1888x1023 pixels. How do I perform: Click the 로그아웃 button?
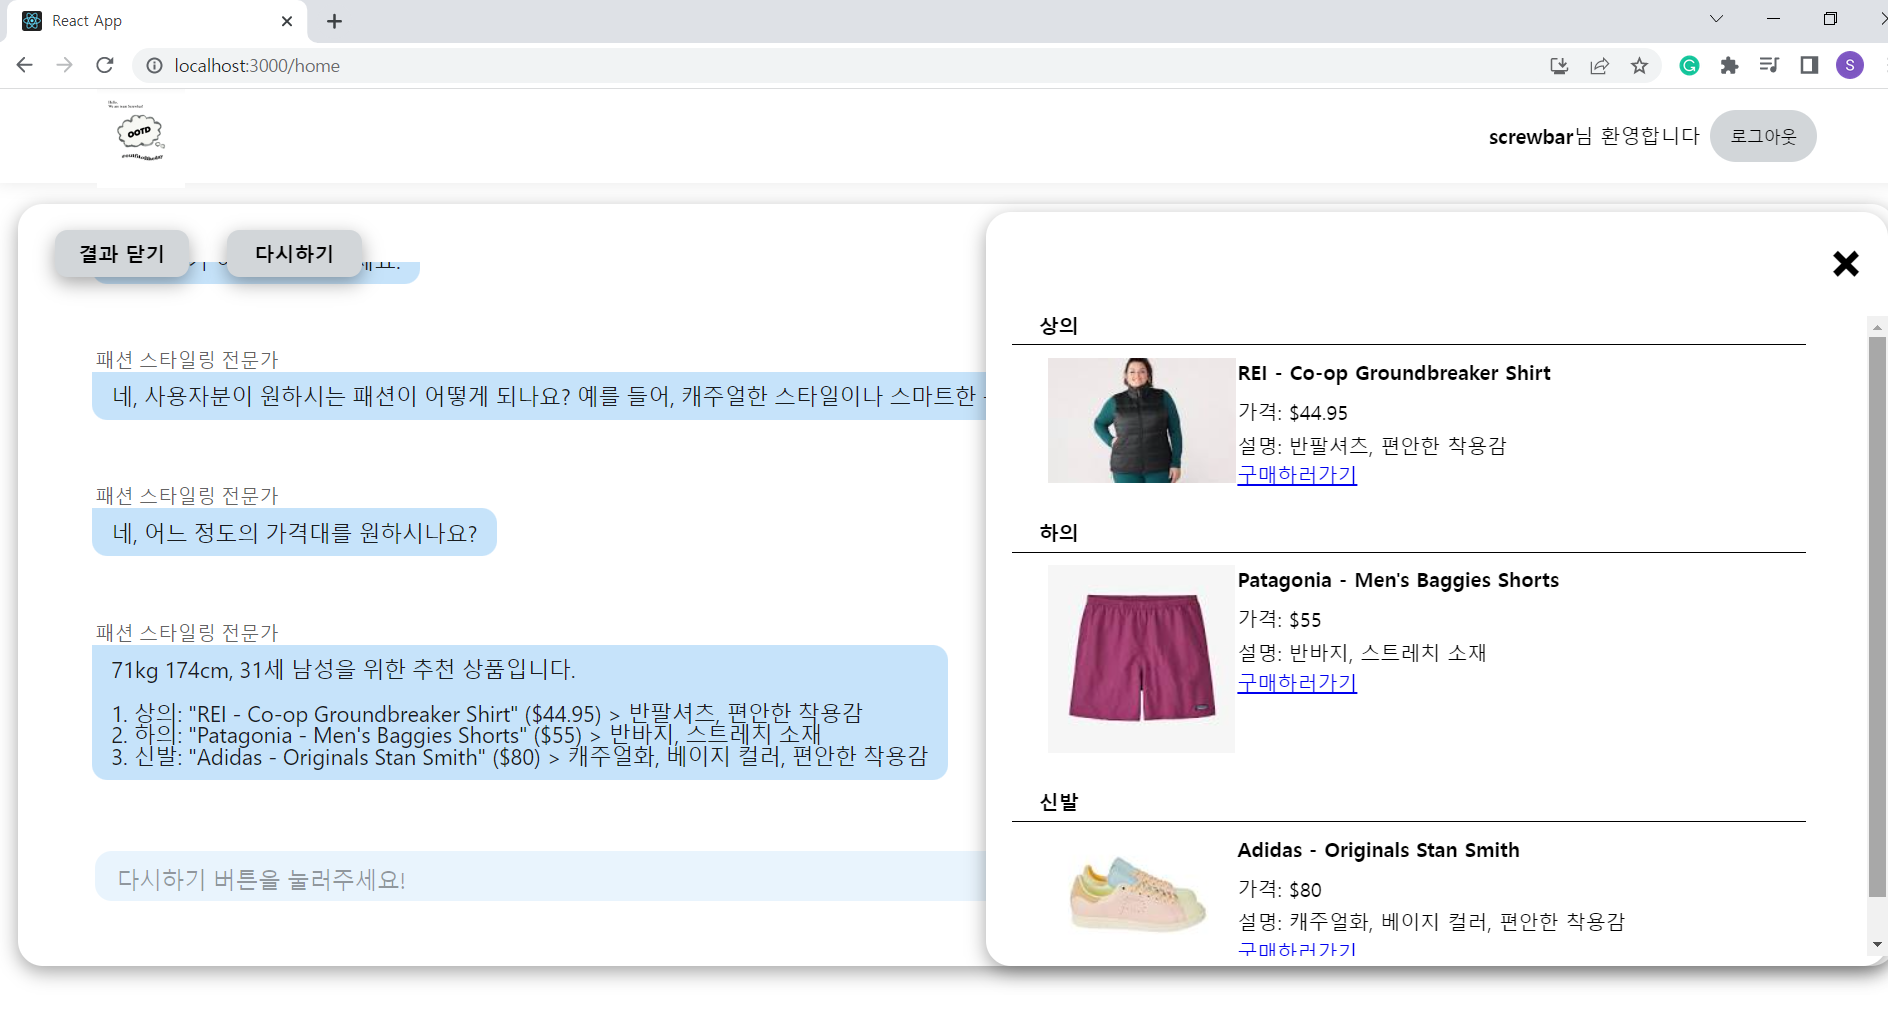coord(1763,136)
